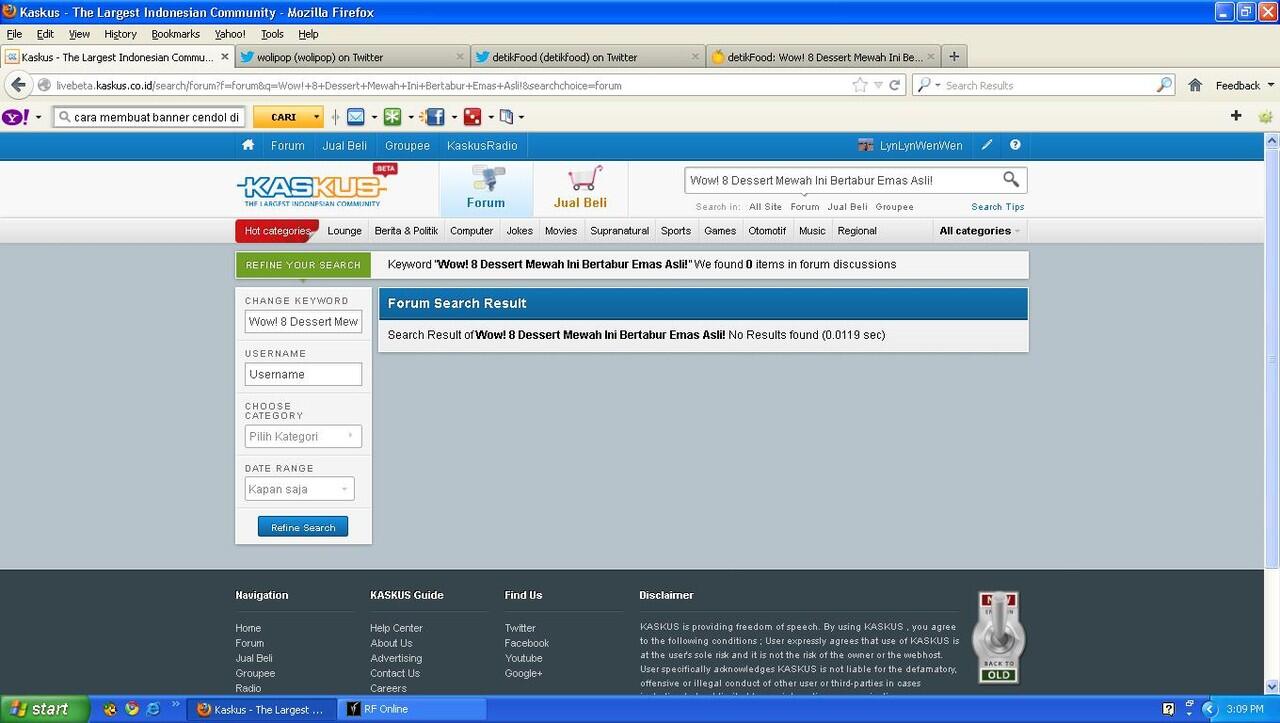Run search with browser search box magnifier
This screenshot has height=723, width=1280.
click(1164, 85)
